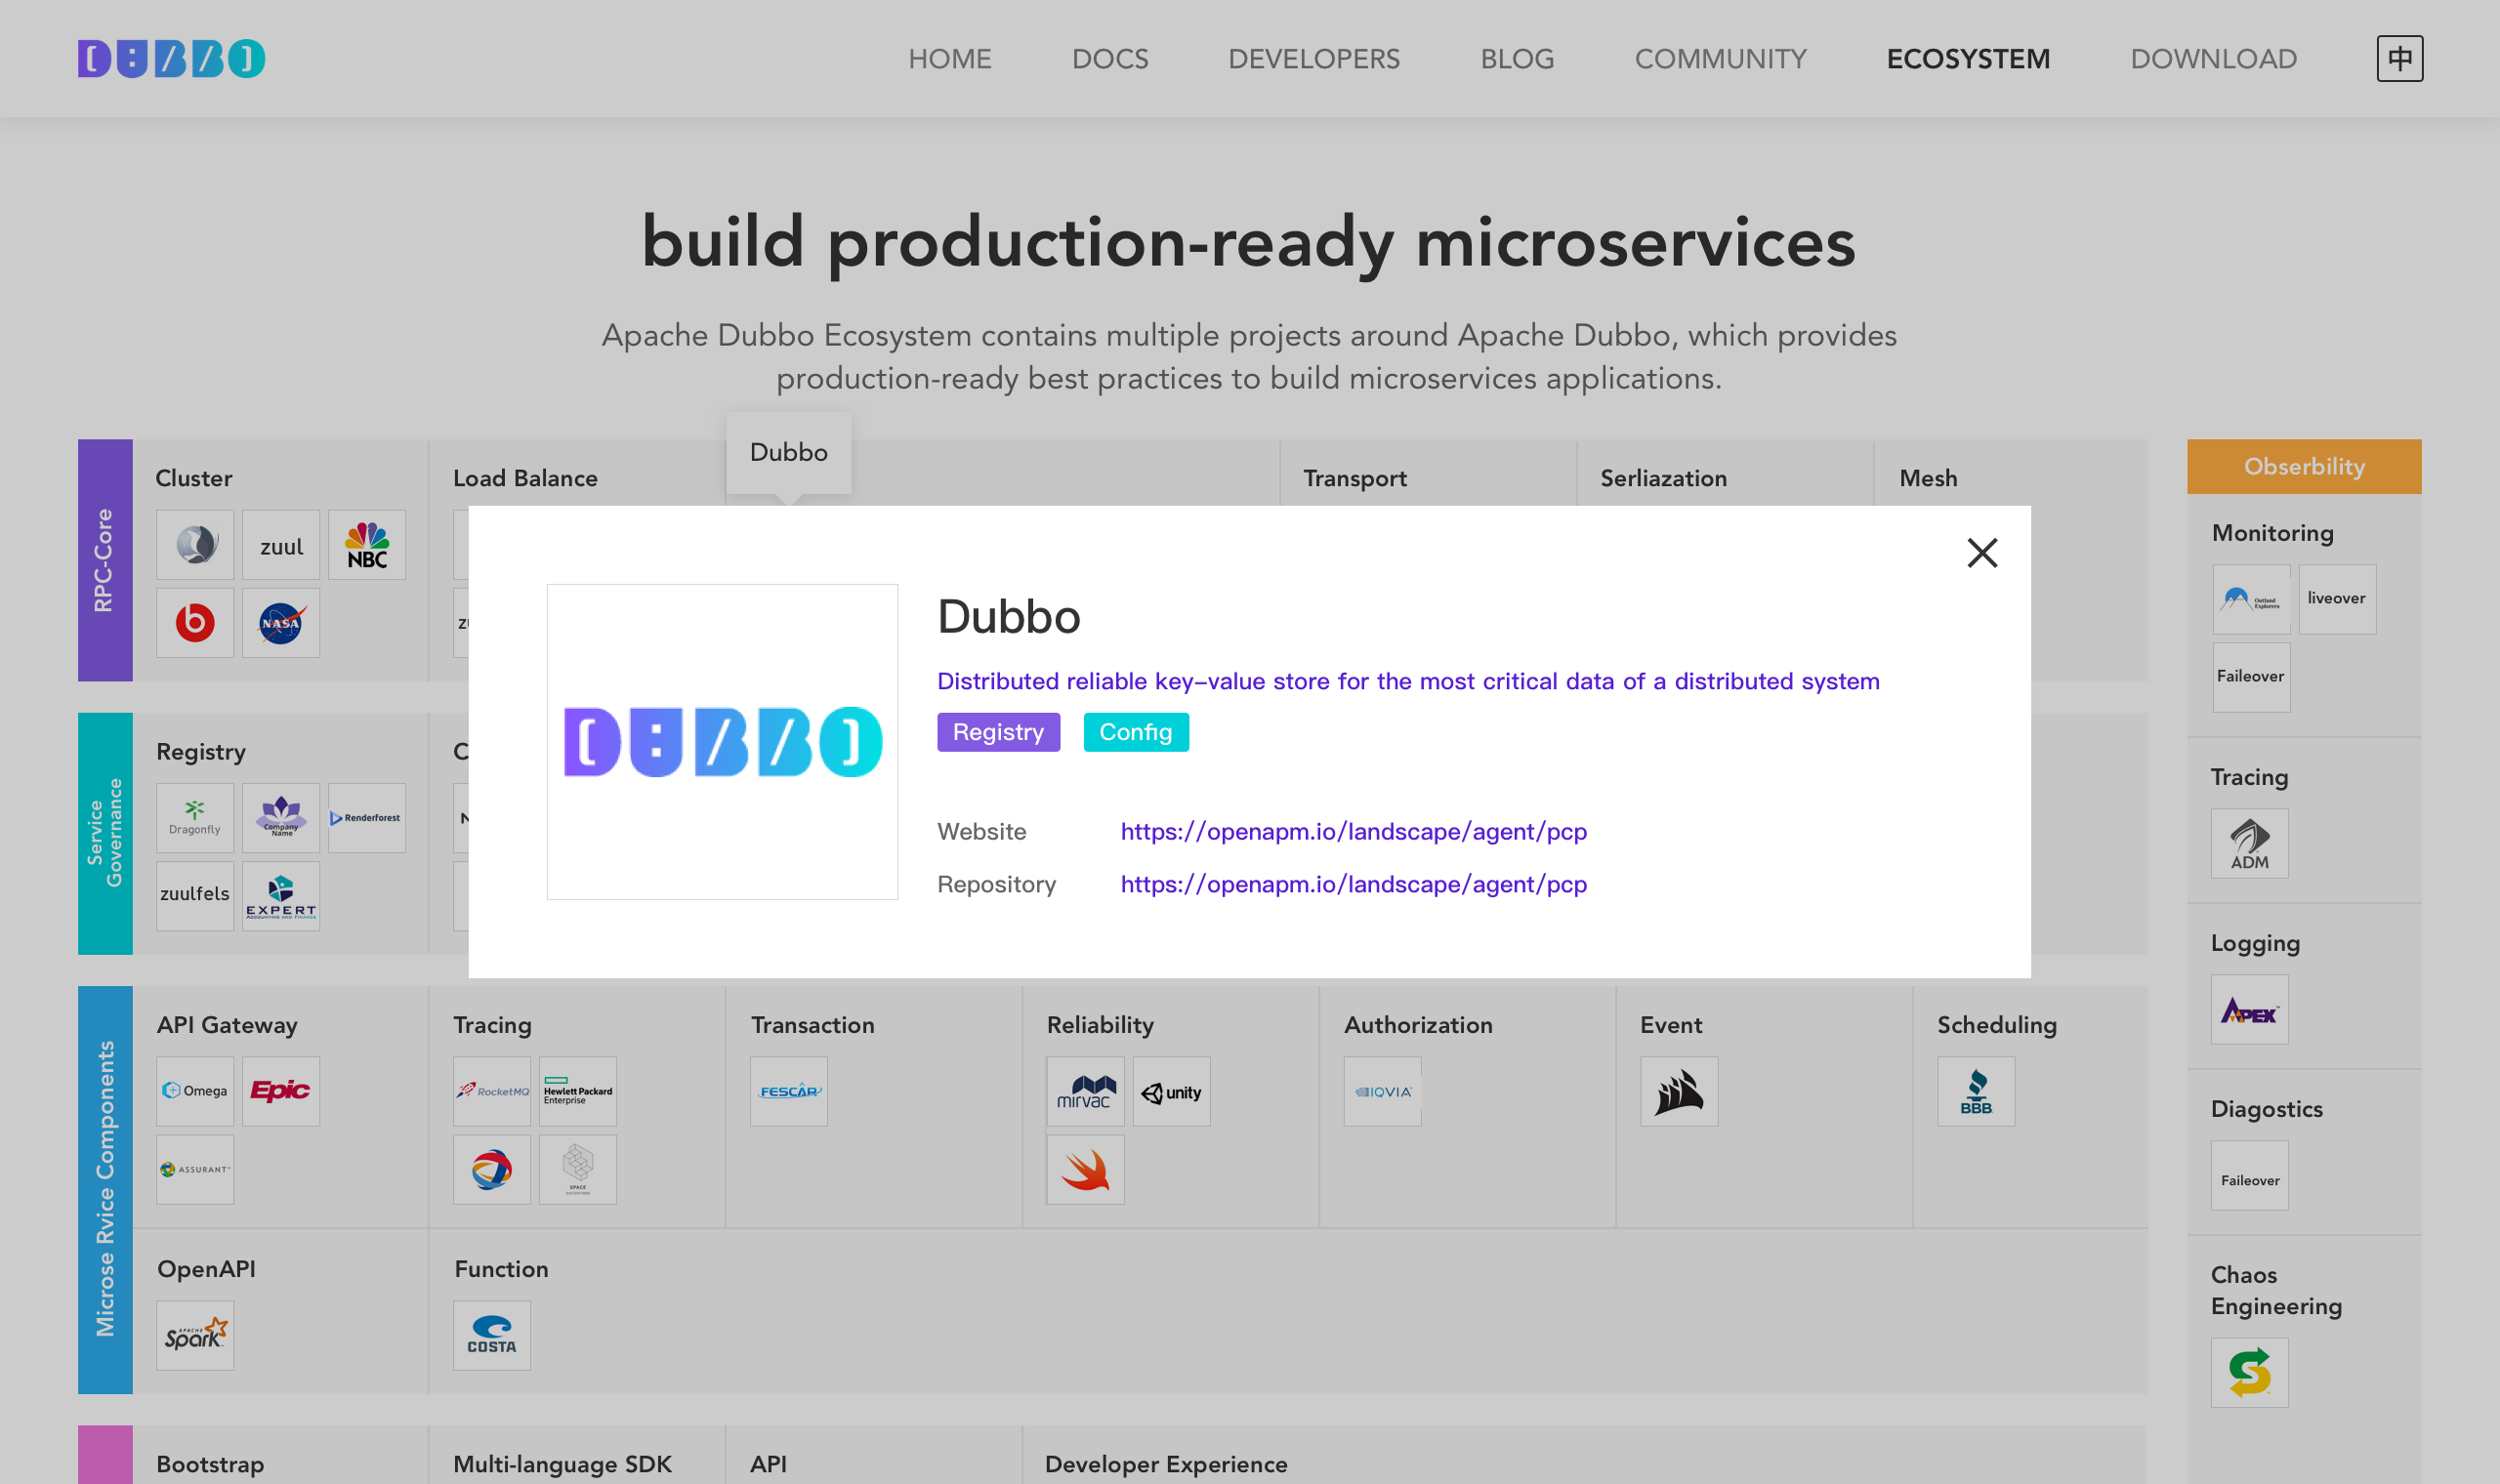This screenshot has width=2500, height=1484.
Task: Open the DOCS nav item
Action: tap(1110, 59)
